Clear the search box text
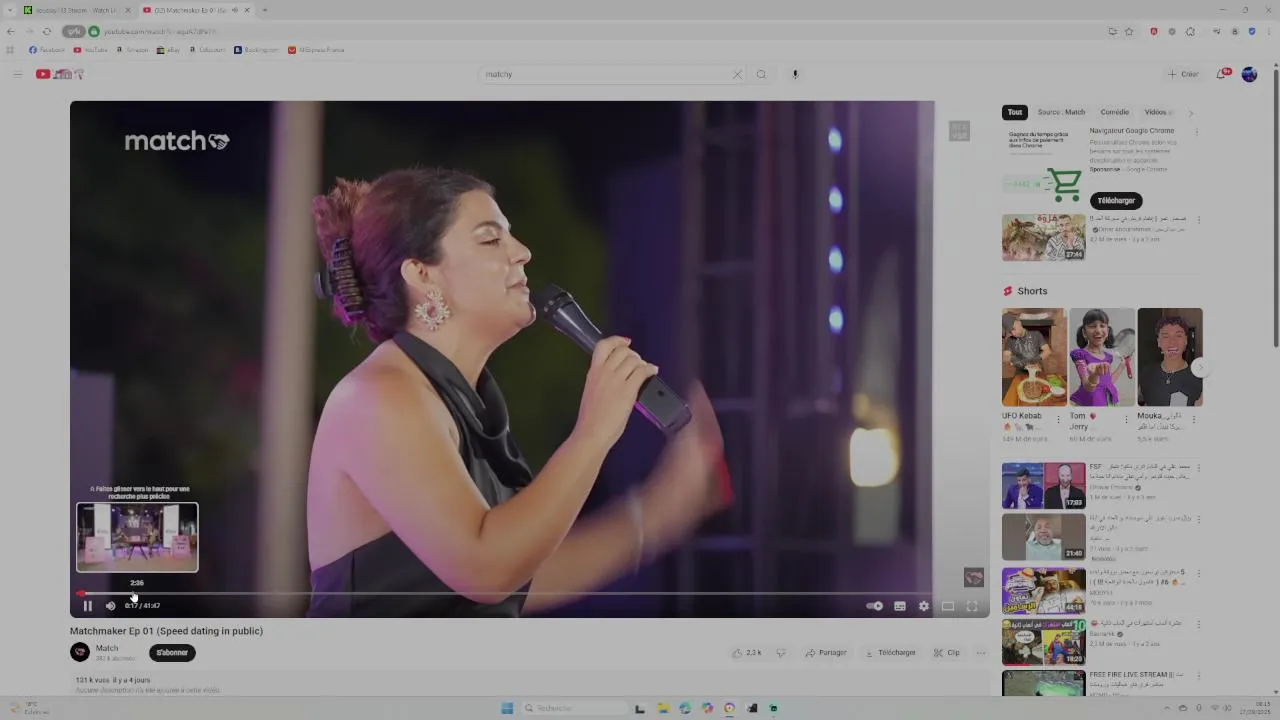The height and width of the screenshot is (720, 1280). (x=737, y=74)
